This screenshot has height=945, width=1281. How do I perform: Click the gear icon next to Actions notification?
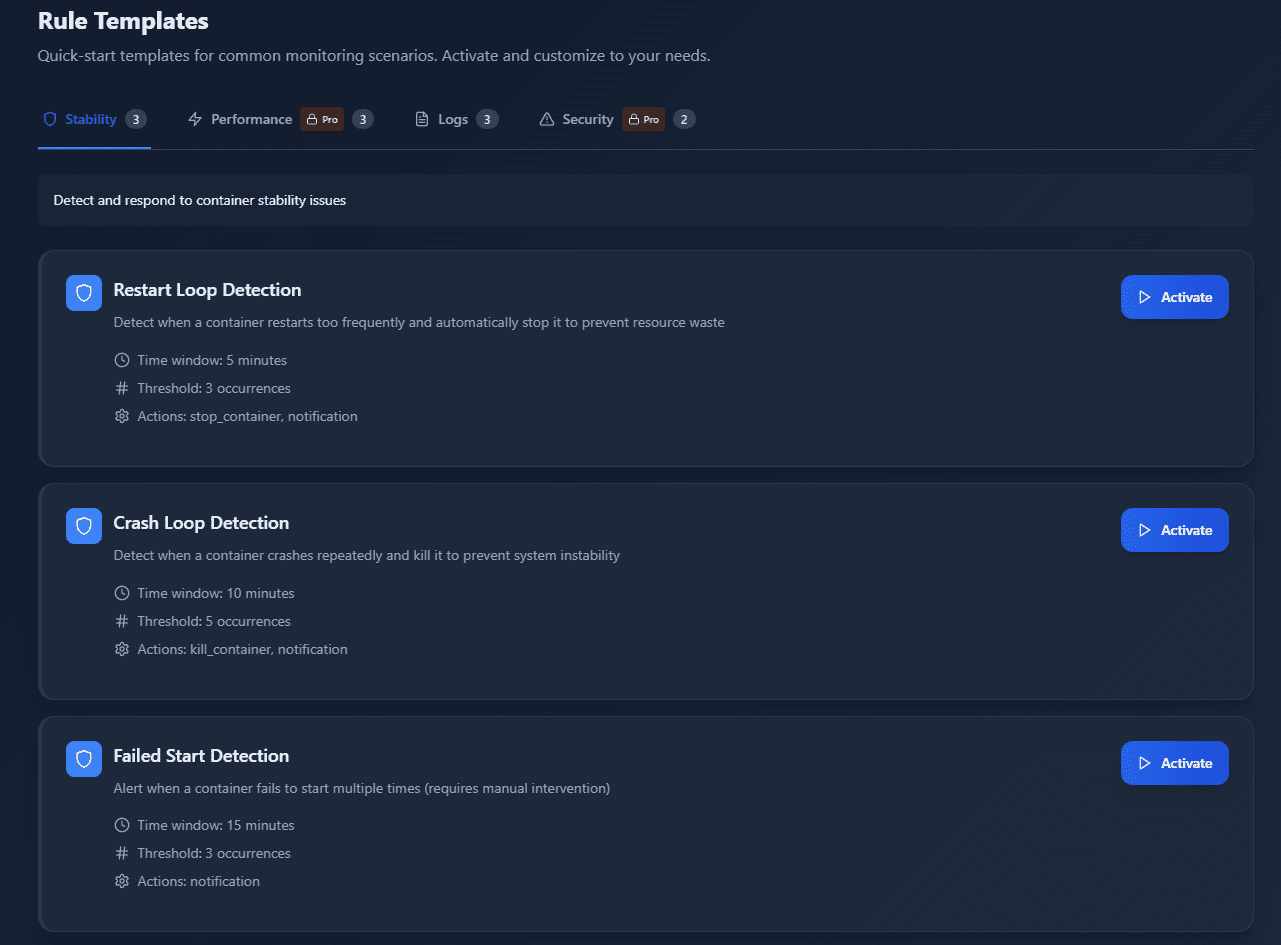click(121, 881)
